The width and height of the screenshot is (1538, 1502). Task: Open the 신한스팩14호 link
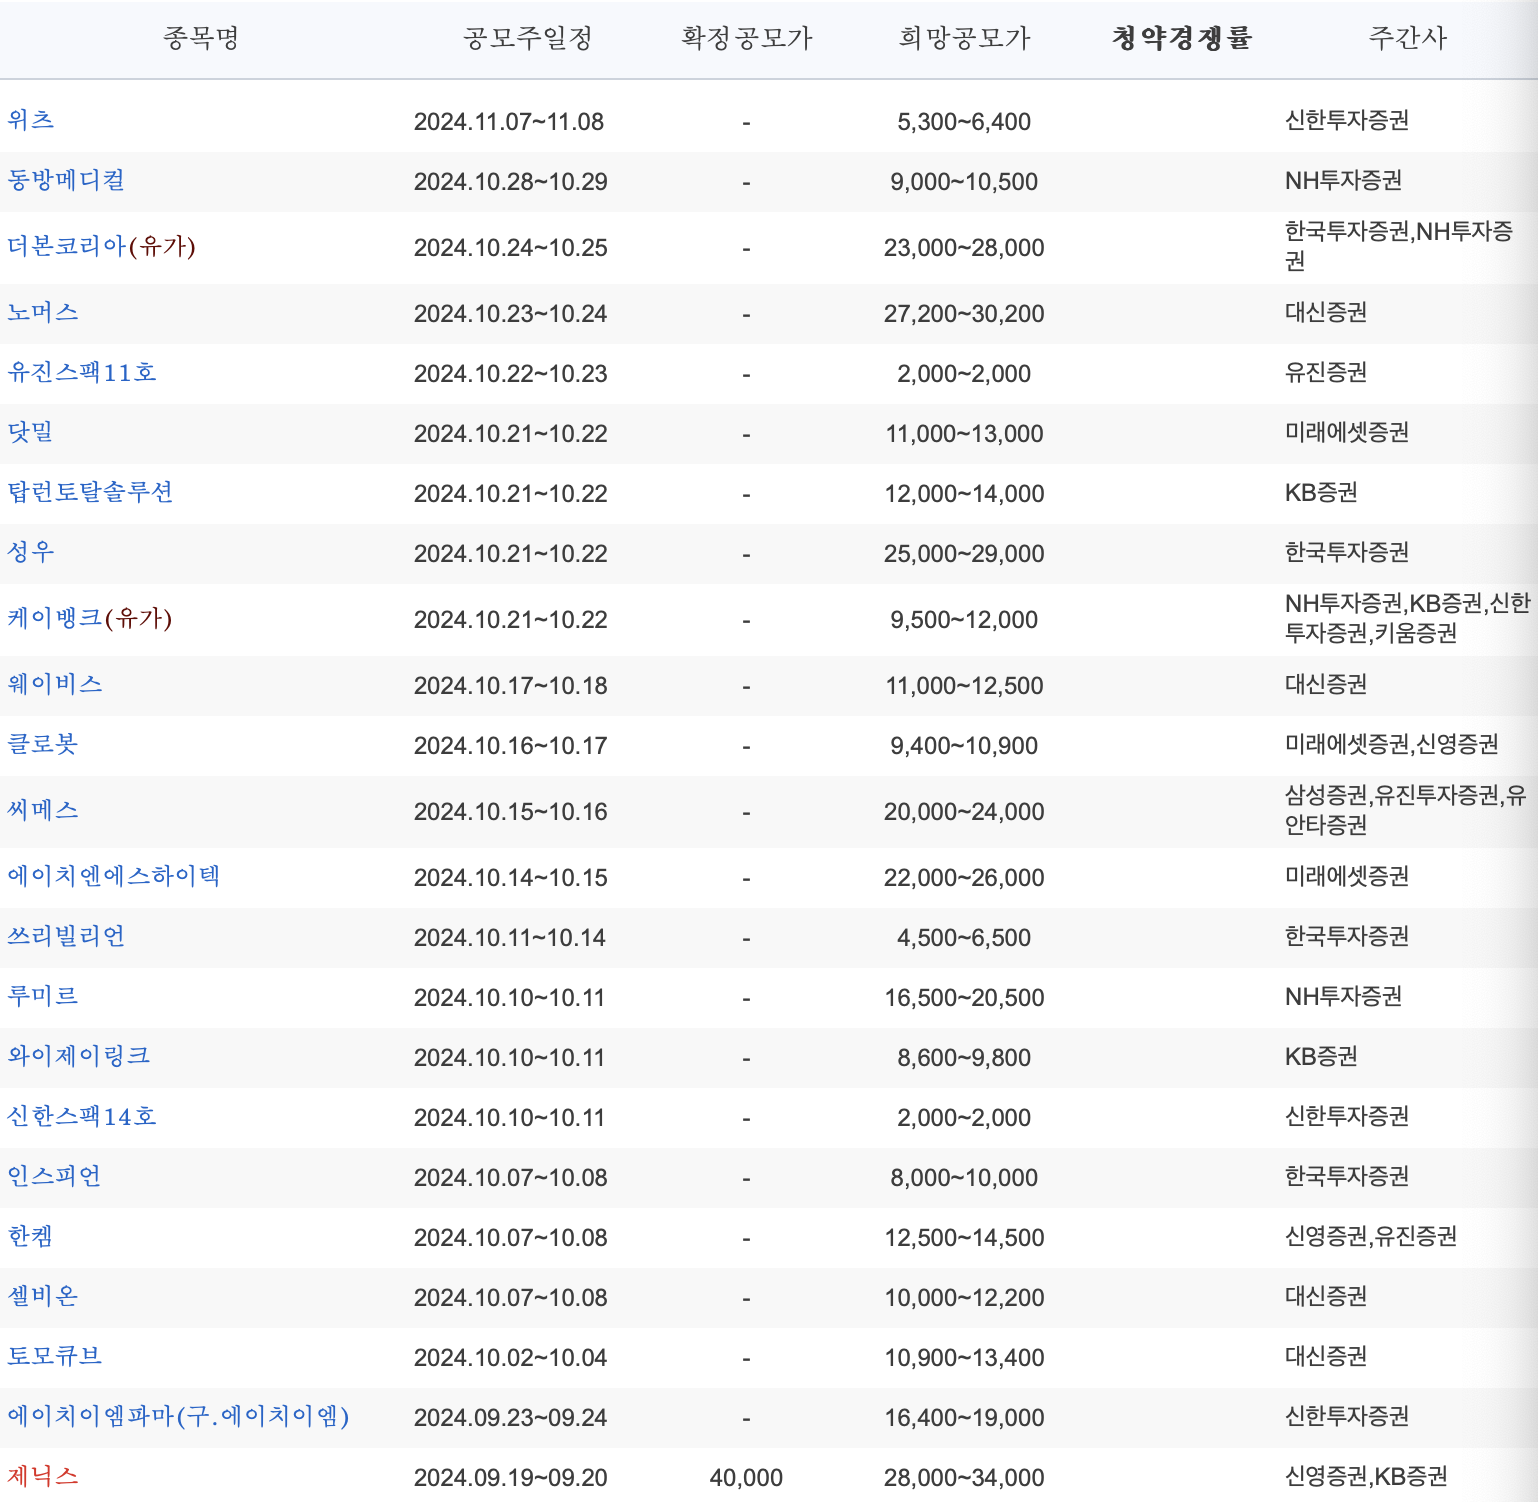tap(82, 1116)
